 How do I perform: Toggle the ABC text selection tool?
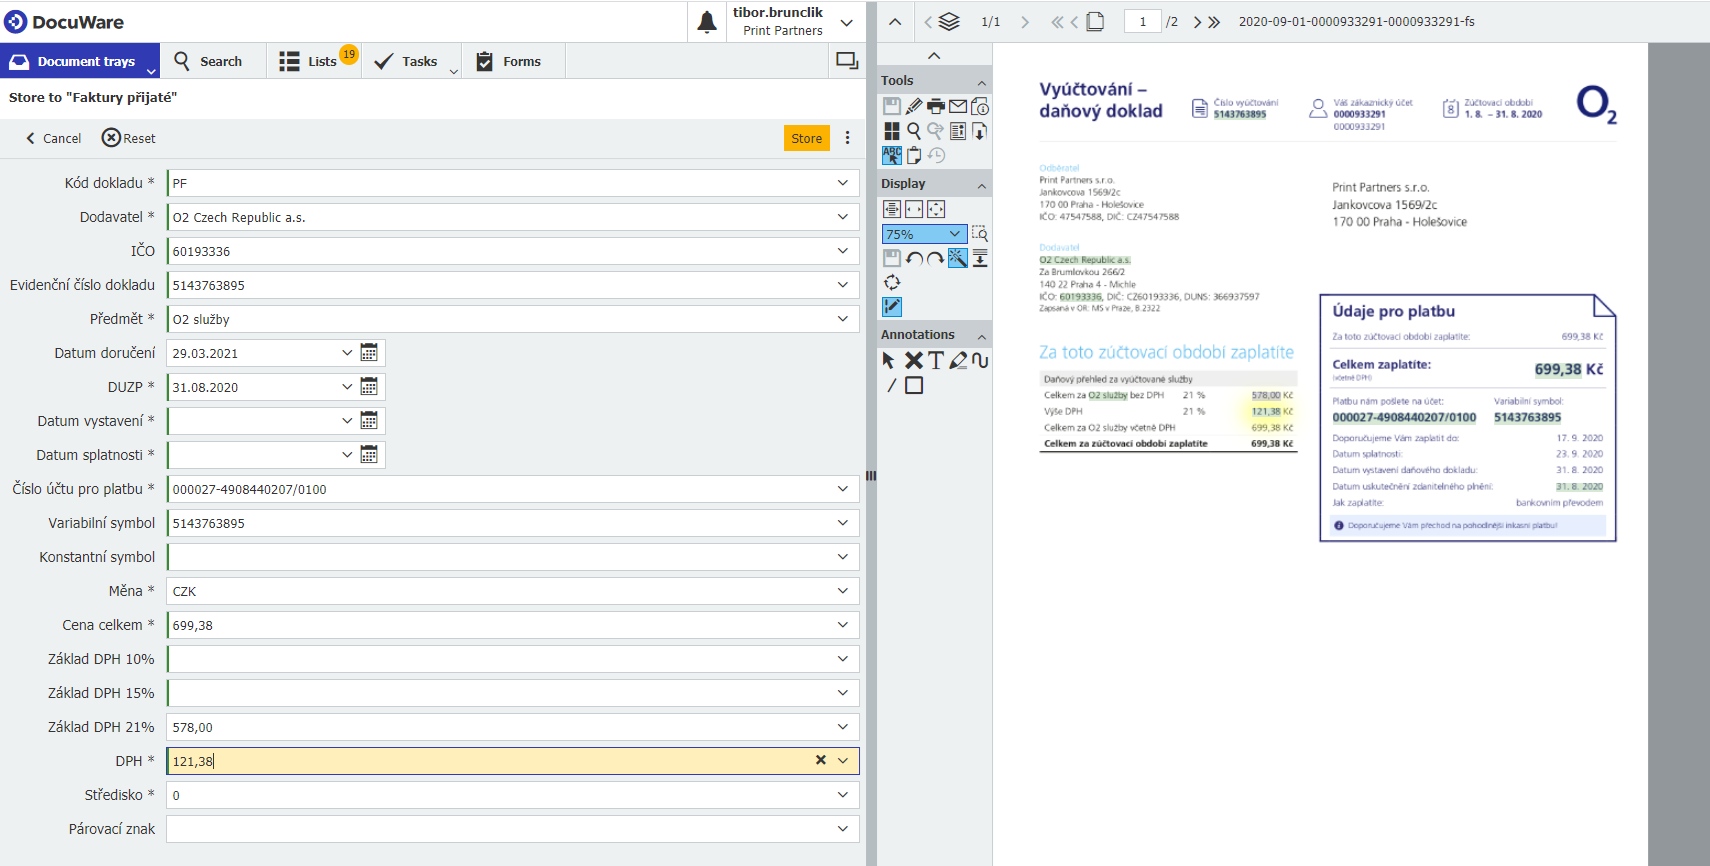click(892, 155)
